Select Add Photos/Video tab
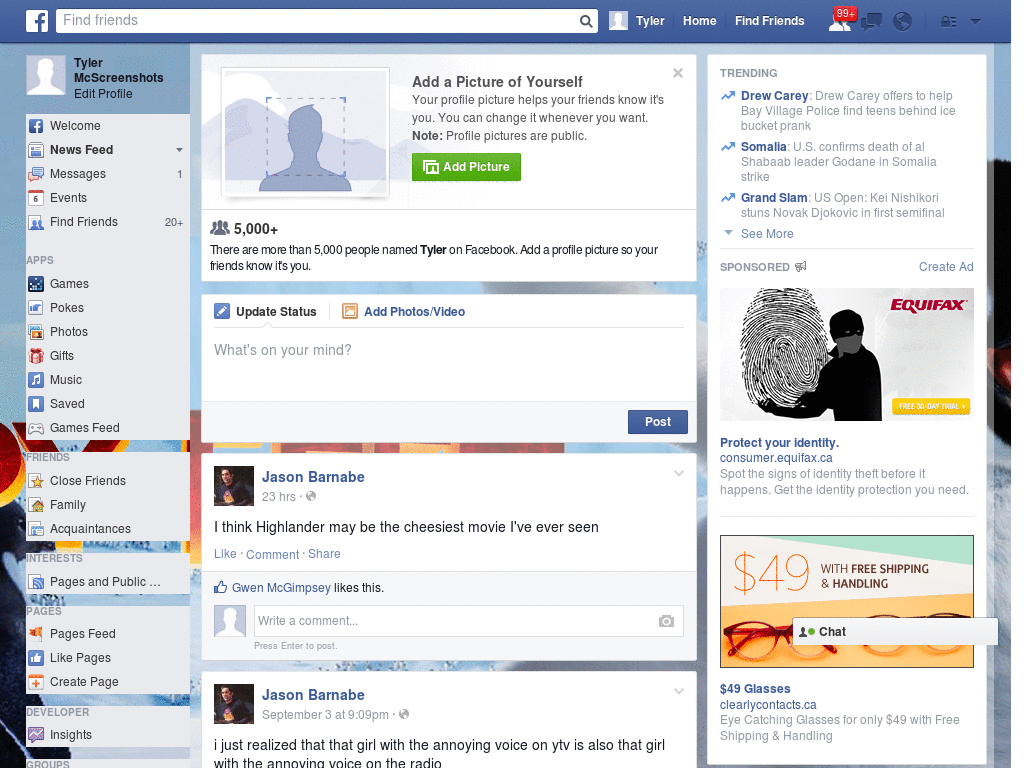1024x768 pixels. [x=404, y=312]
